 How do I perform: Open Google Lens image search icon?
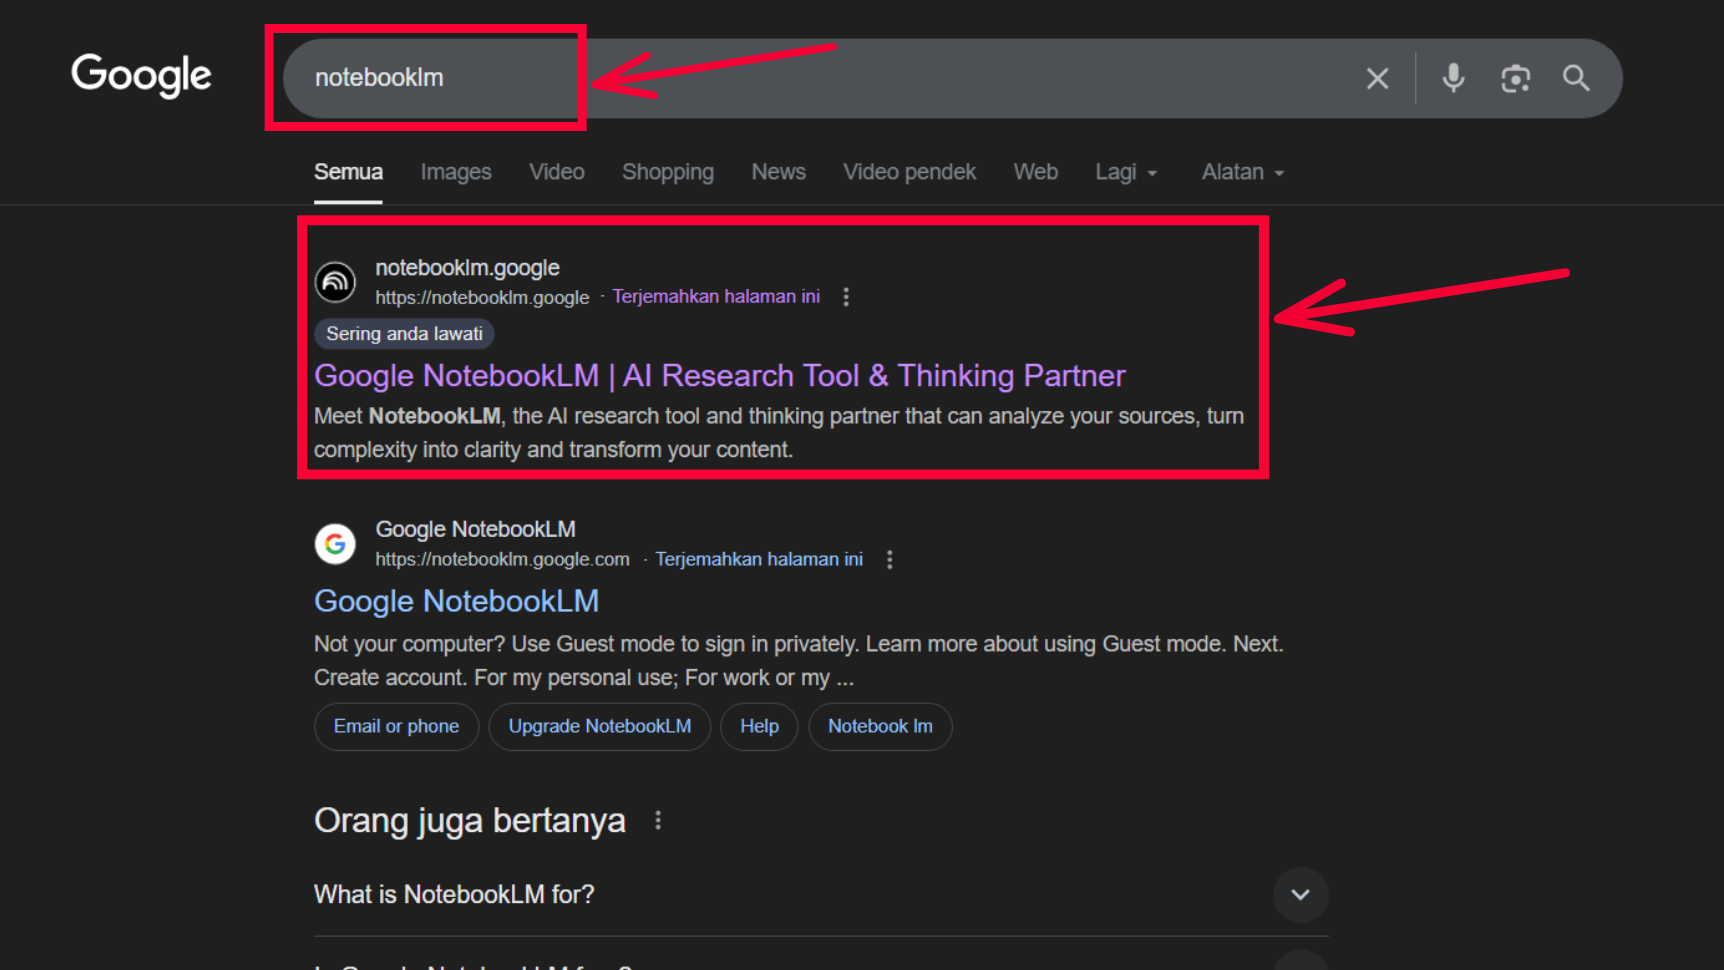(x=1515, y=78)
